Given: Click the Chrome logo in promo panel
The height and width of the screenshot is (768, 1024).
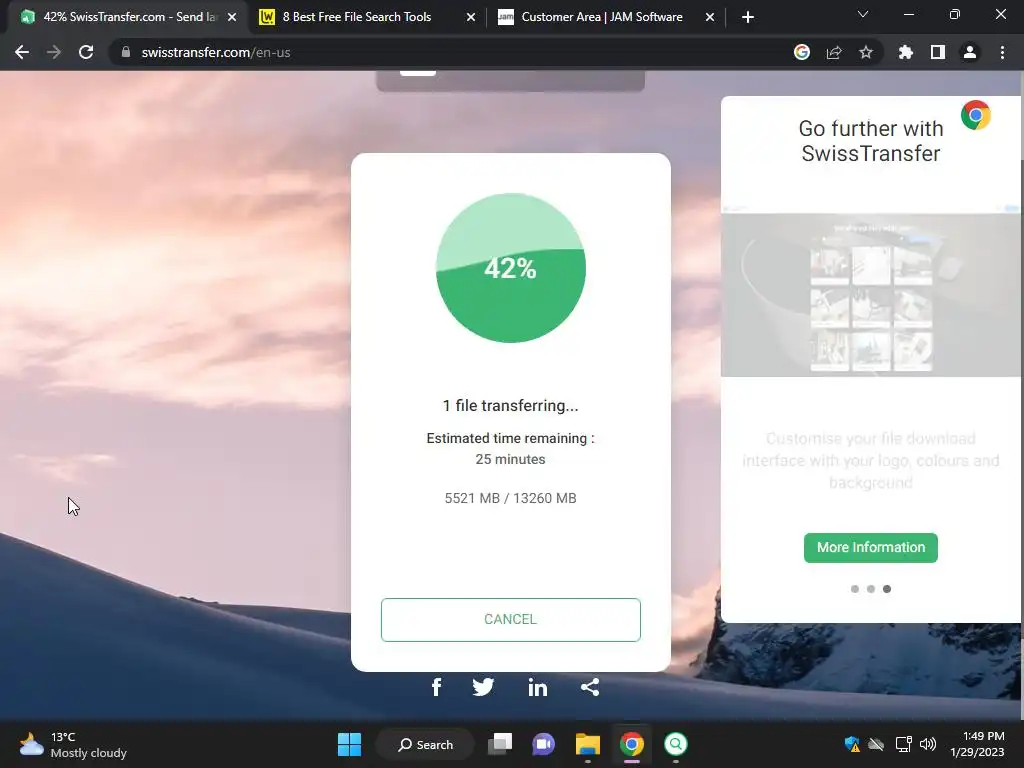Looking at the screenshot, I should click(x=976, y=116).
